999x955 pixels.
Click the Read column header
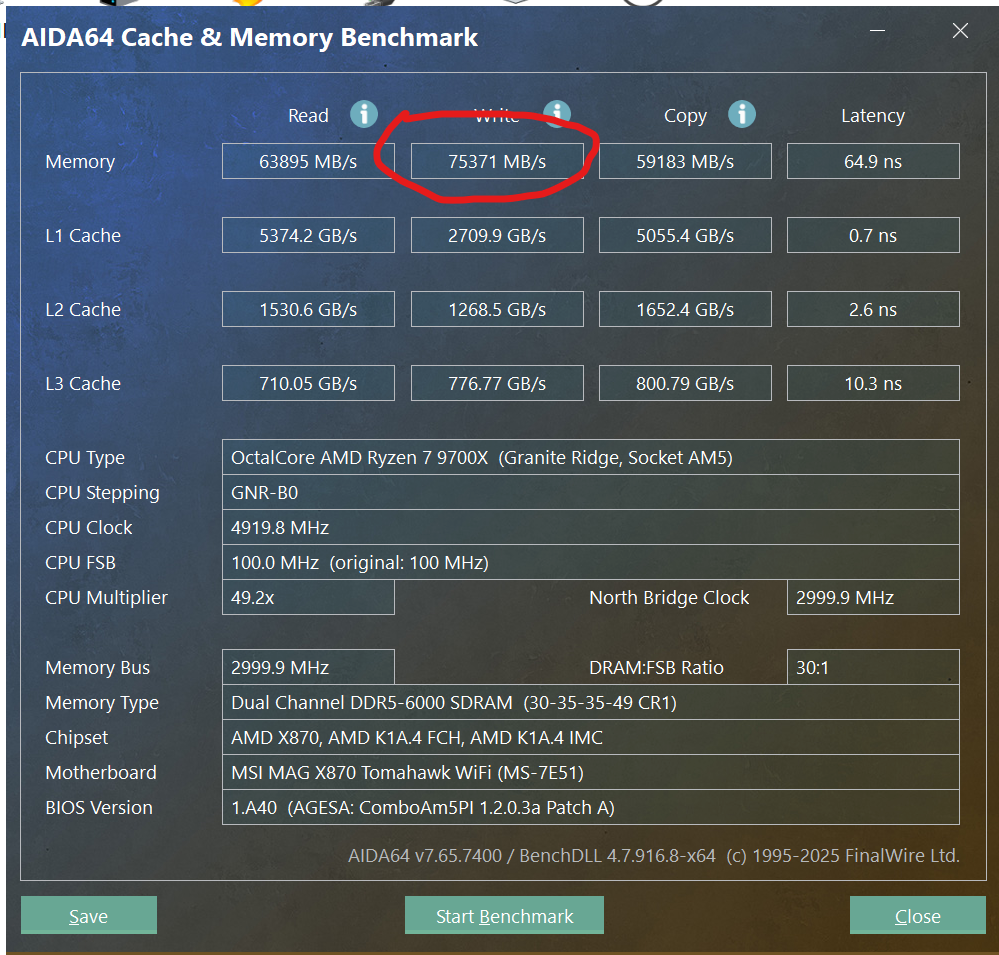pos(308,115)
